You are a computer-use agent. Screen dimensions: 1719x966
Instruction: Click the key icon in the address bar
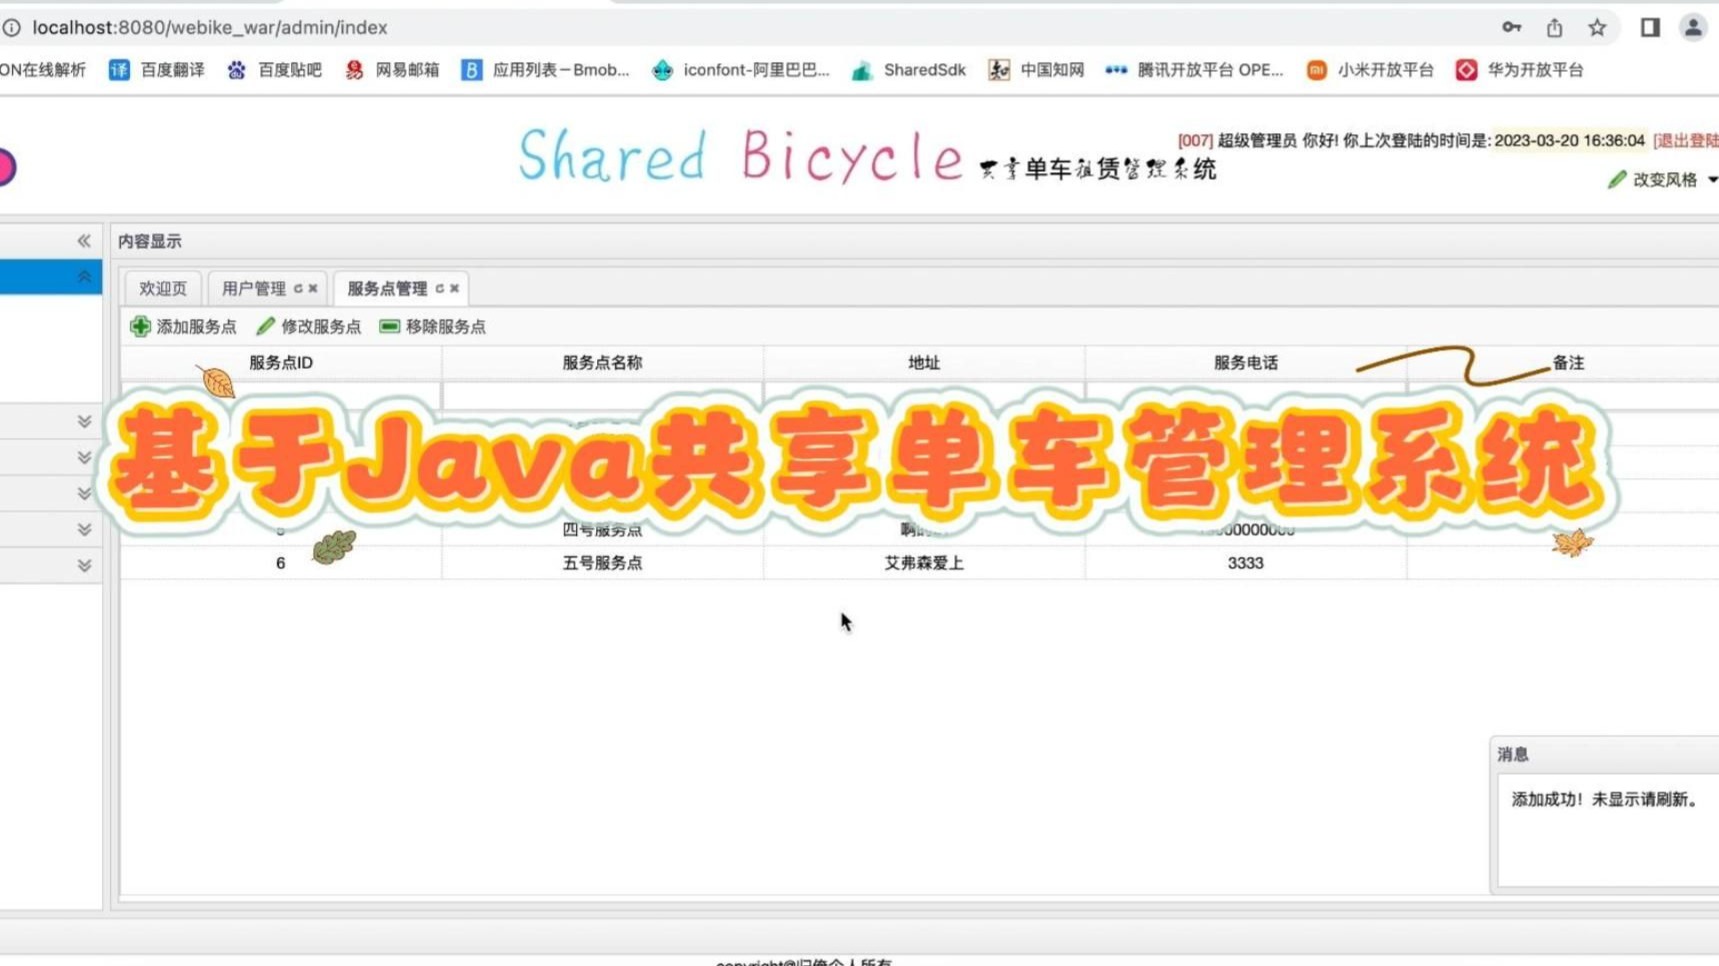(x=1510, y=28)
